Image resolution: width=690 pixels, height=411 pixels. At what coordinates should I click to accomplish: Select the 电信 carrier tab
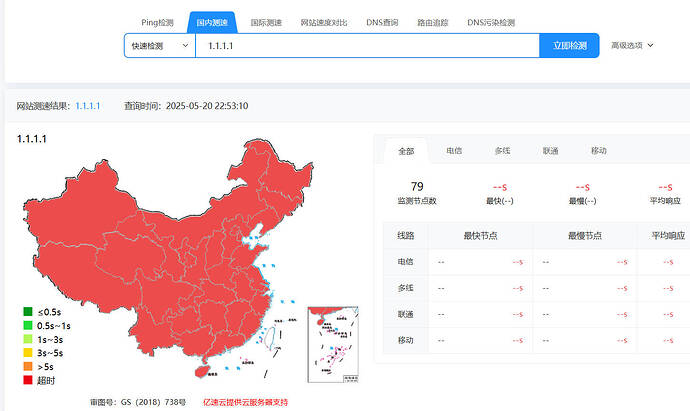point(454,150)
